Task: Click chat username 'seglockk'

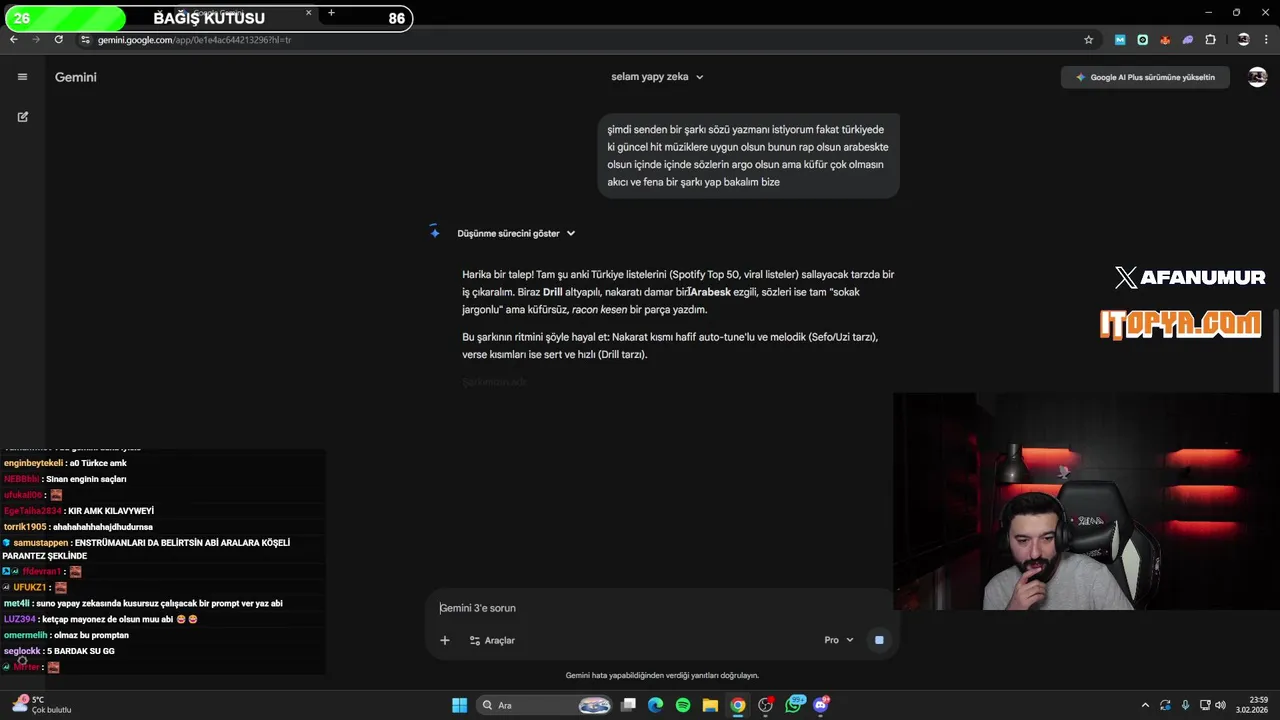Action: point(22,651)
